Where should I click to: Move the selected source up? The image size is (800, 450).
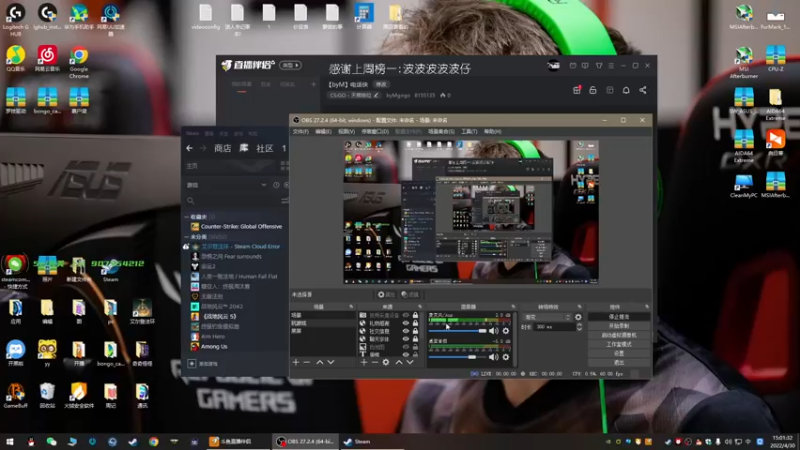pyautogui.click(x=399, y=362)
